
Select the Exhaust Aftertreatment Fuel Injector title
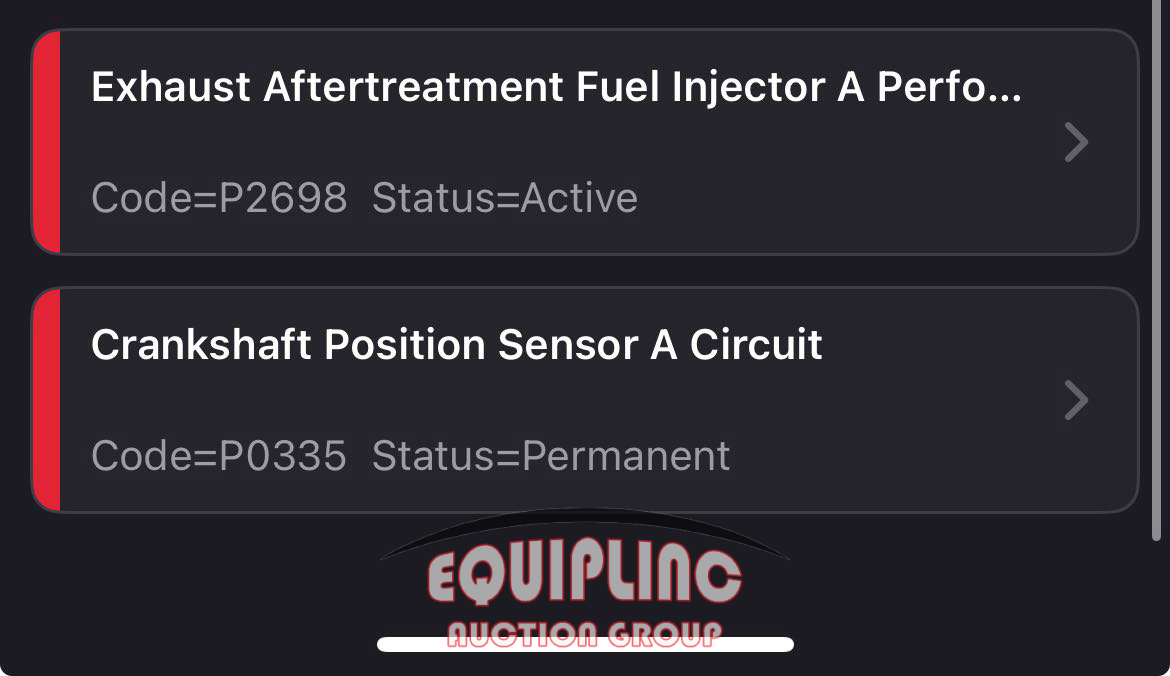click(x=555, y=89)
